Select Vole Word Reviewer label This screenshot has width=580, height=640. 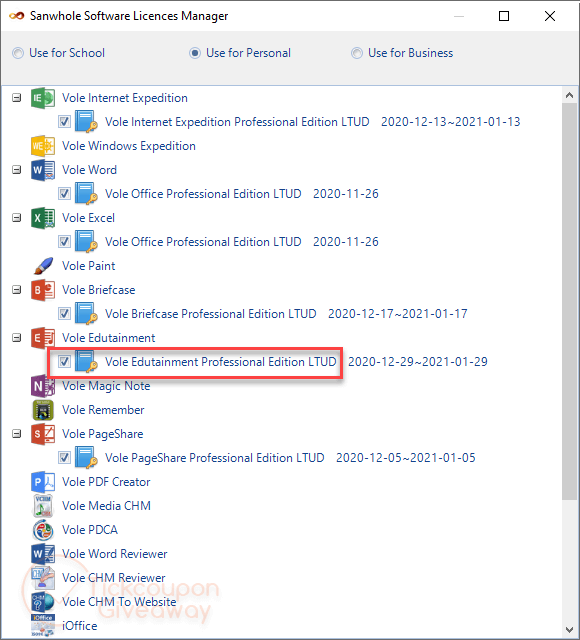115,554
